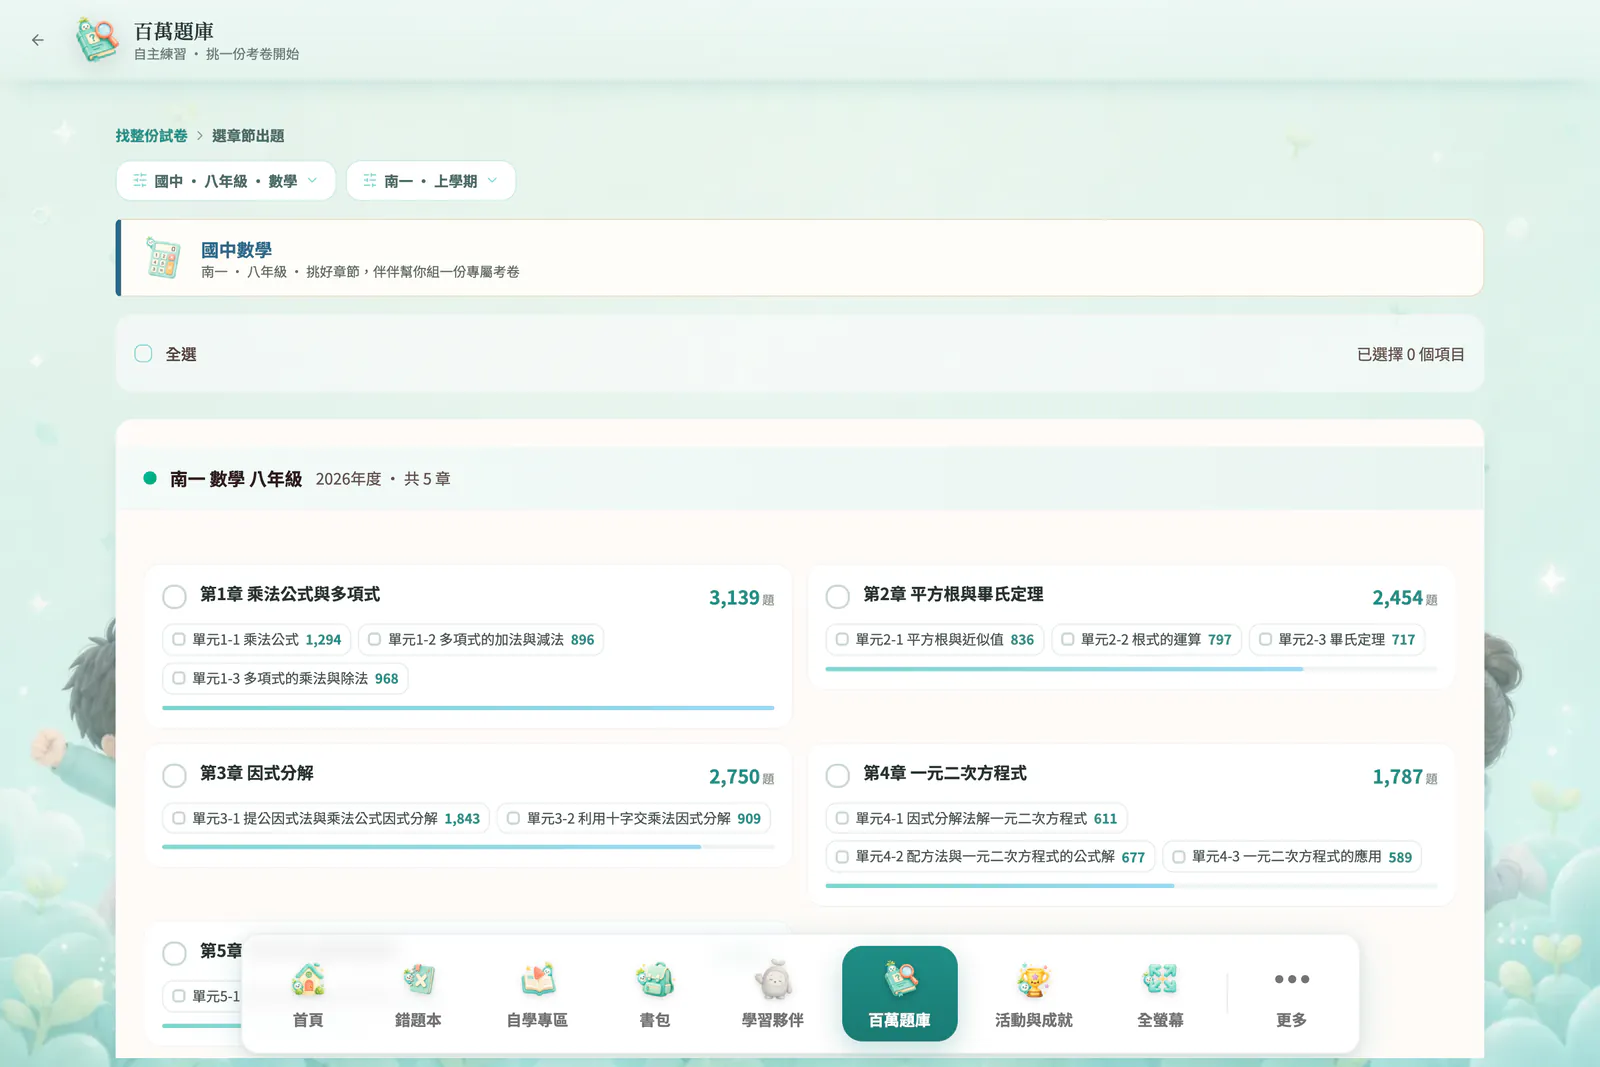1600x1067 pixels.
Task: Click the 3,139 question count
Action: [735, 598]
